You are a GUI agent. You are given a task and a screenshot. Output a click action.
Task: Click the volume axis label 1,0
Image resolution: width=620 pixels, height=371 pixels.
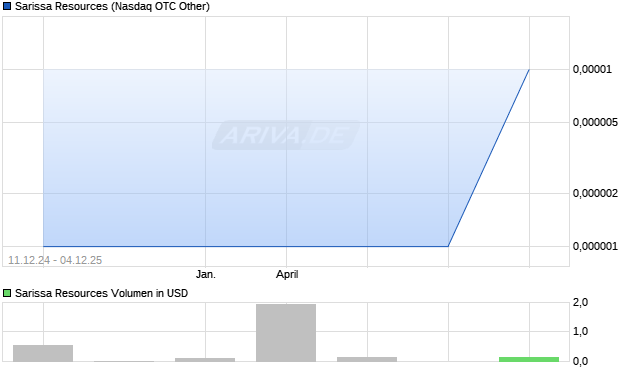pos(580,331)
